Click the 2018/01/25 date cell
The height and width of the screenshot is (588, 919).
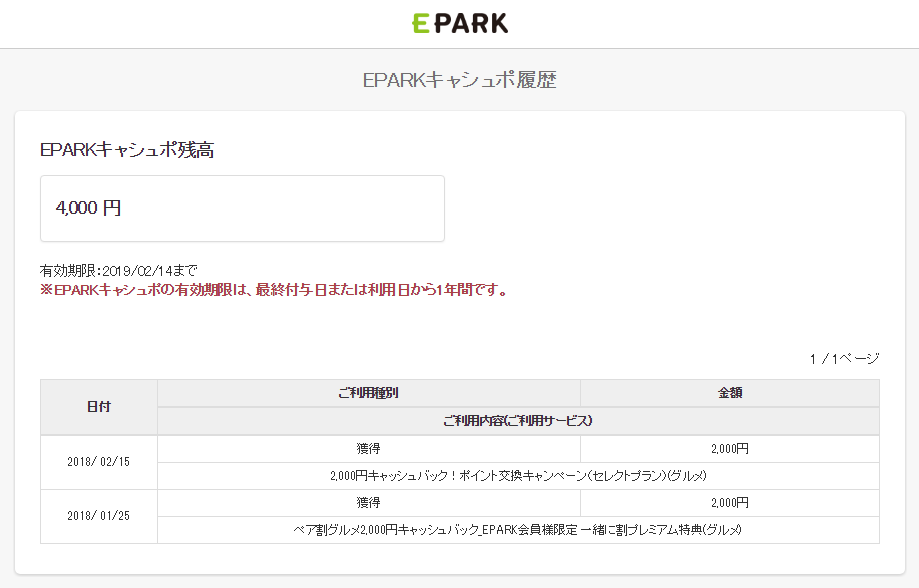98,516
